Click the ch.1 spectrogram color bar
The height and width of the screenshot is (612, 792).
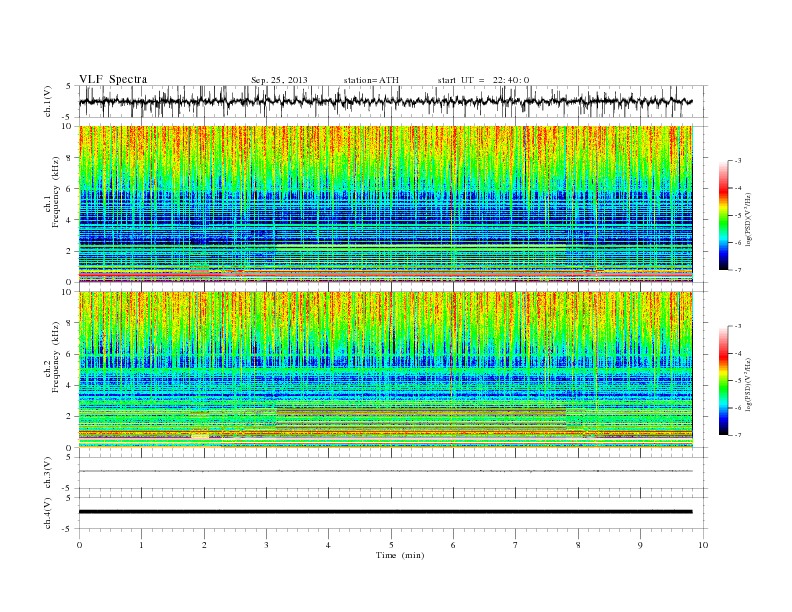pyautogui.click(x=723, y=215)
